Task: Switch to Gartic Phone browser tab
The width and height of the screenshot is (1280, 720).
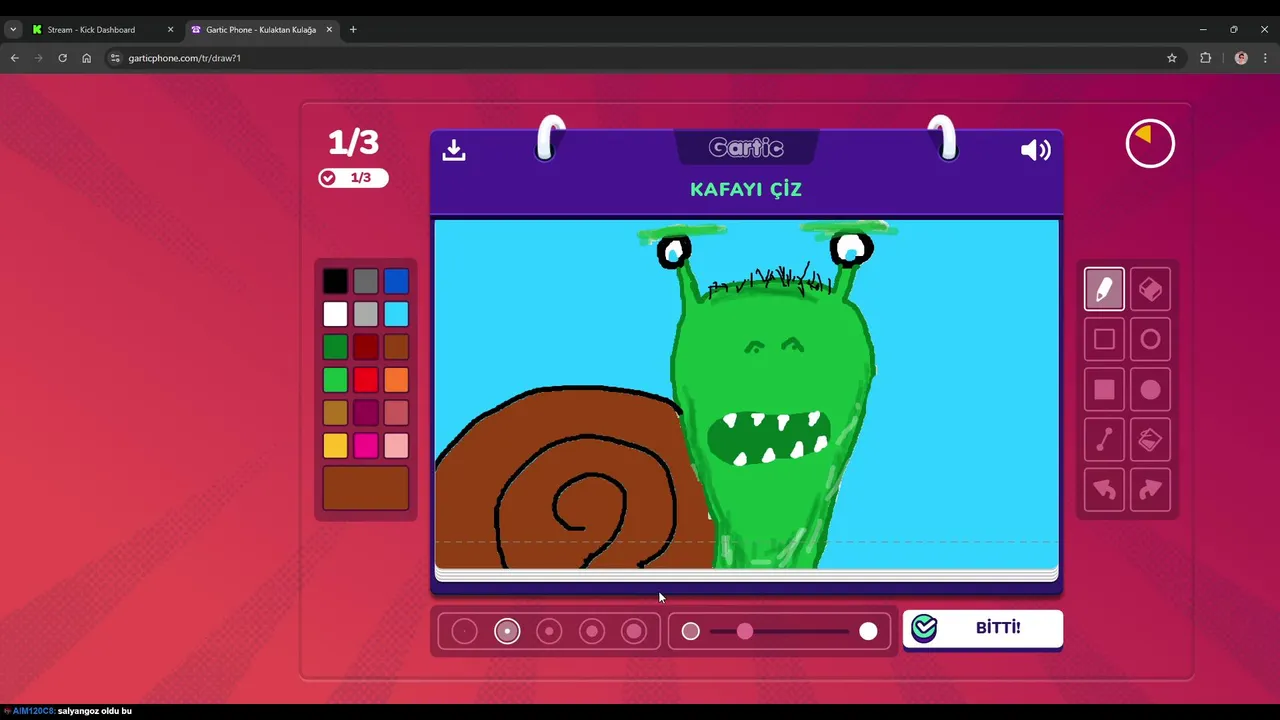Action: [261, 30]
